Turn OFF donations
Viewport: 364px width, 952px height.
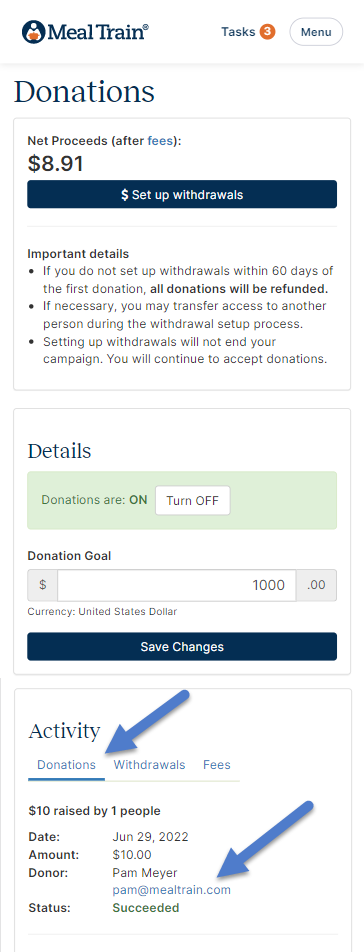(x=193, y=501)
